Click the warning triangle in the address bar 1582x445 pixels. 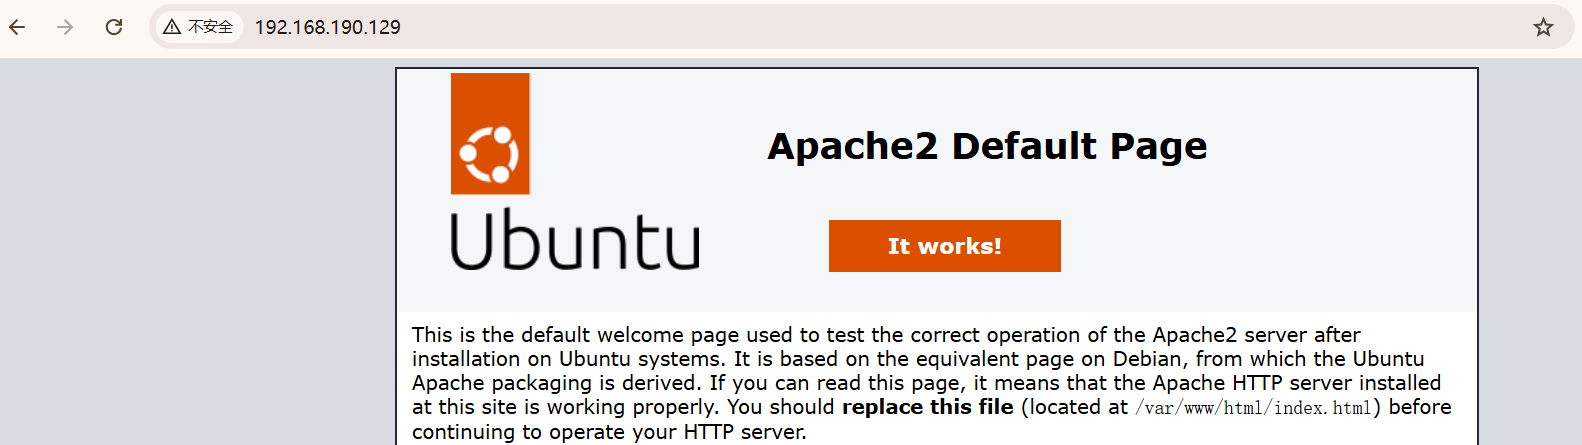click(172, 27)
